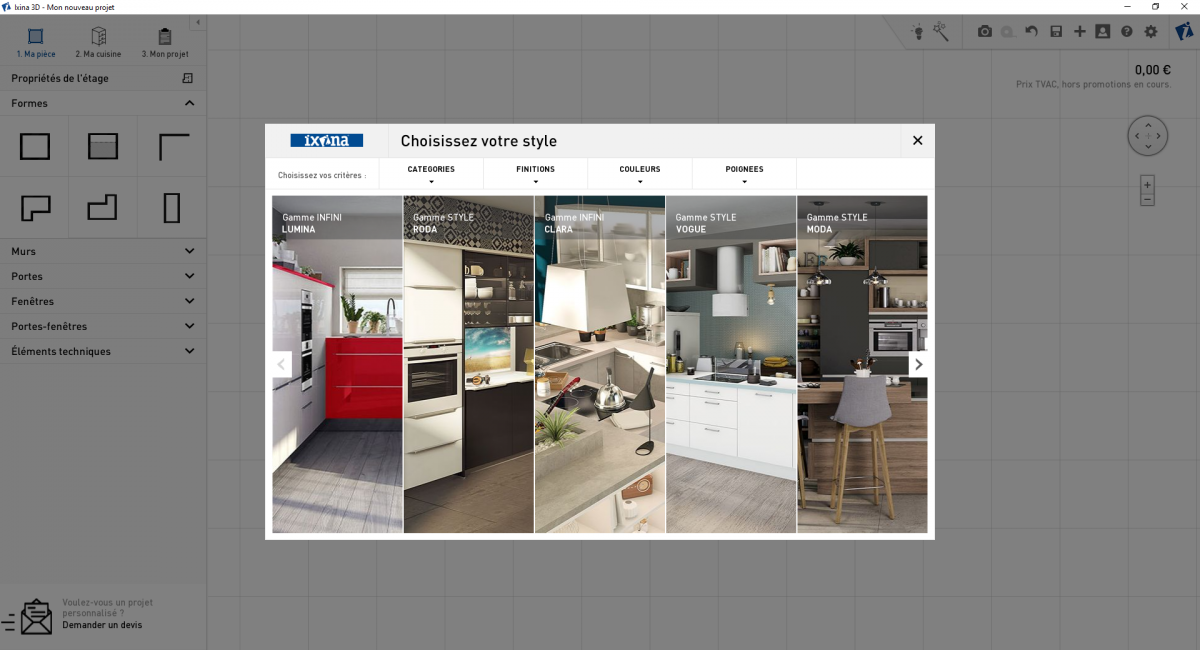Choose the RODA kitchen style

tap(469, 364)
